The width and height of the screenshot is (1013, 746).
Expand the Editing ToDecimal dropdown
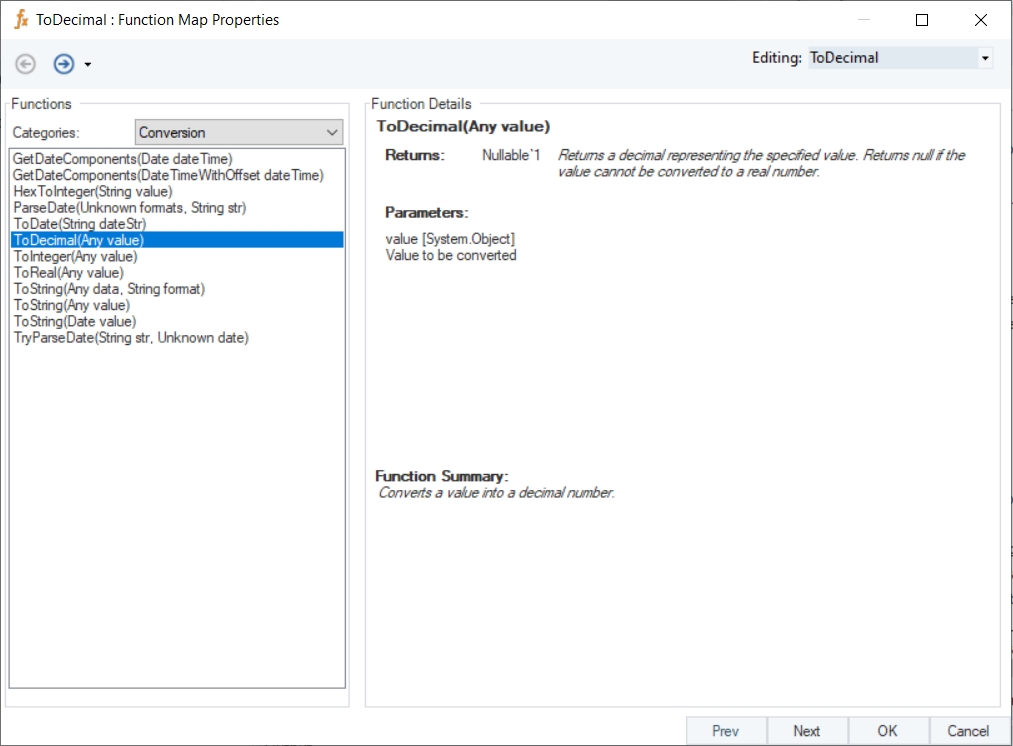click(985, 58)
